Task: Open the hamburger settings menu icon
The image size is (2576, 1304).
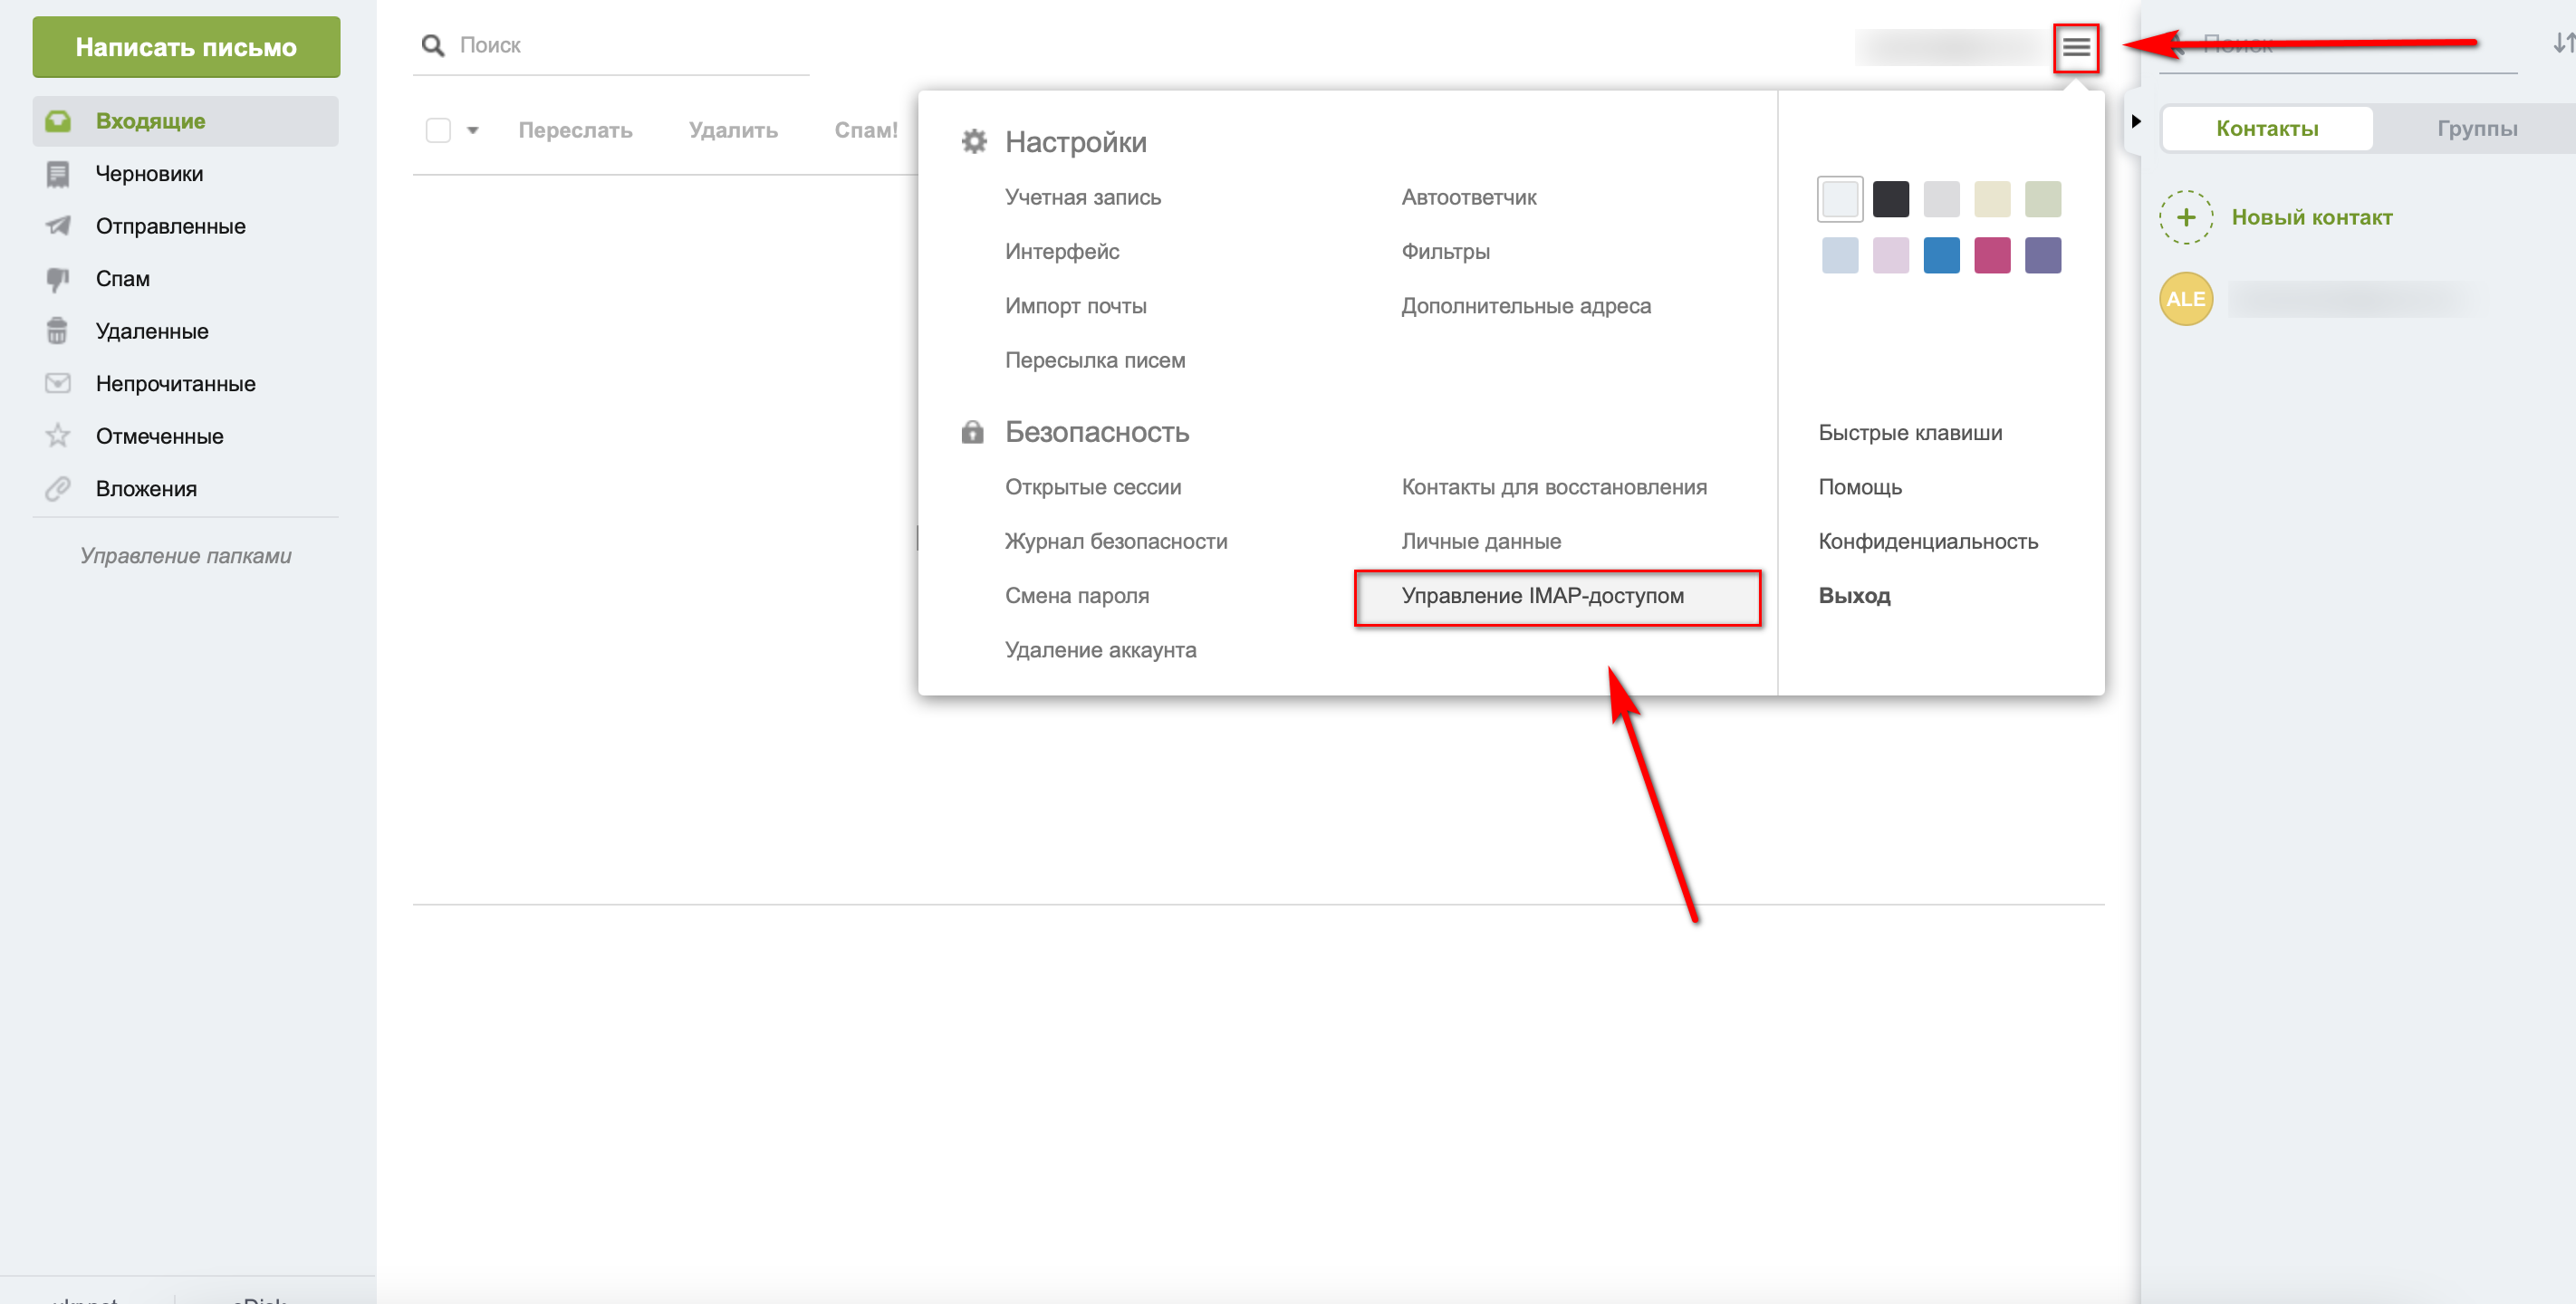Action: (x=2075, y=47)
